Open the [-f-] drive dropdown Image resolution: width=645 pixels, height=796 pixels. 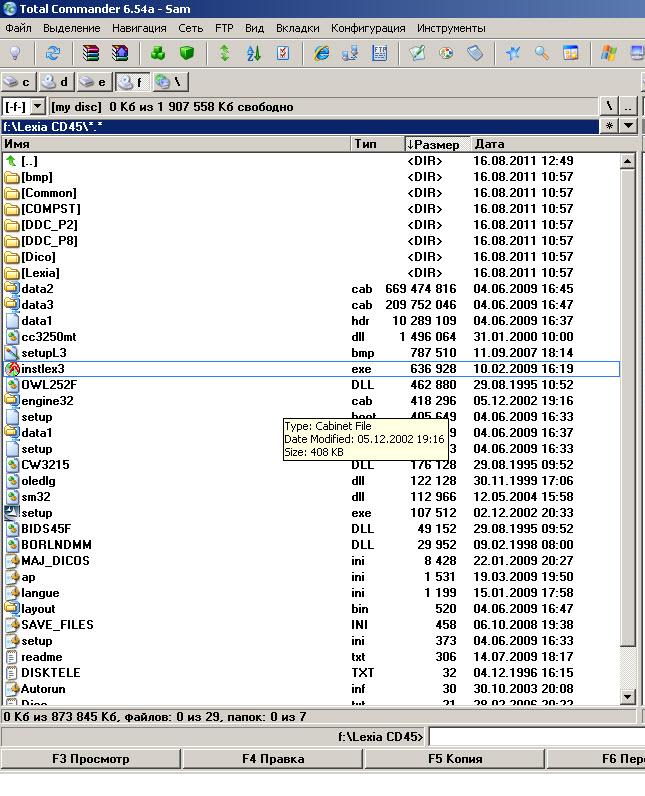tap(38, 107)
